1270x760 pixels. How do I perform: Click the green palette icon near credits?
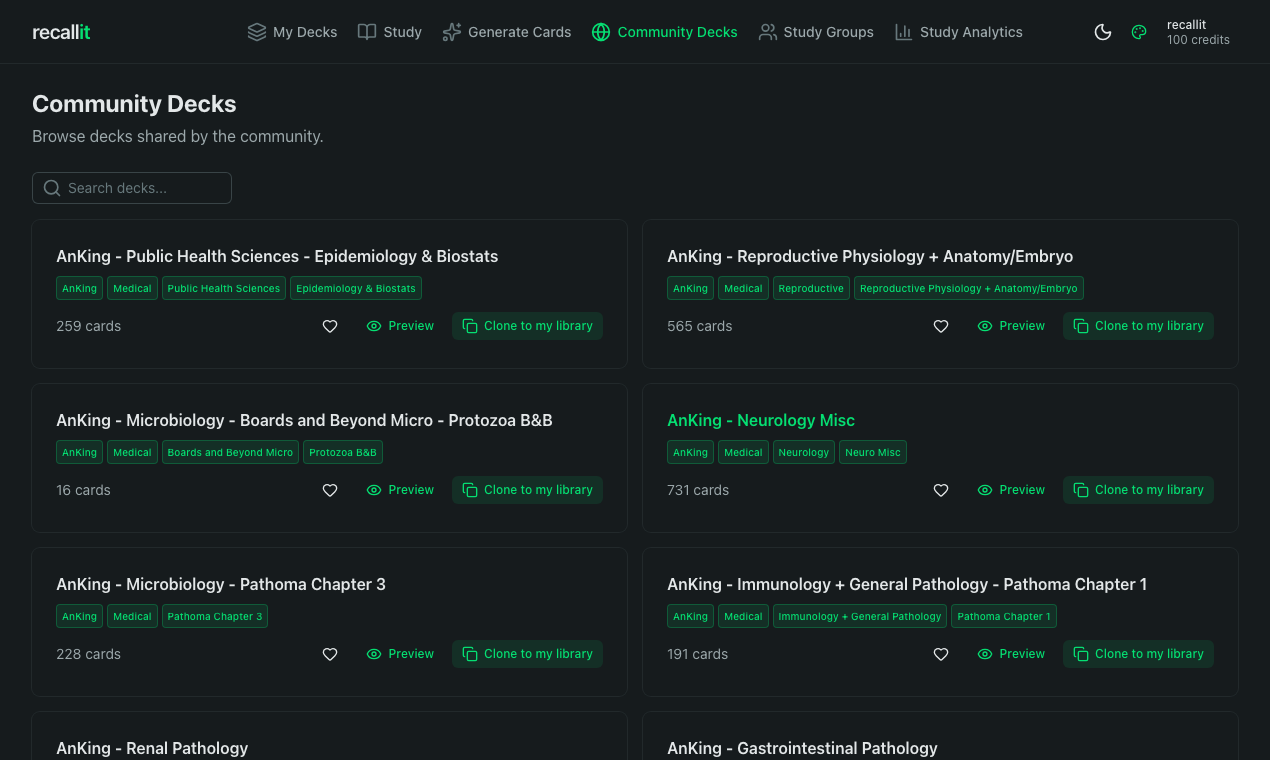click(x=1139, y=31)
